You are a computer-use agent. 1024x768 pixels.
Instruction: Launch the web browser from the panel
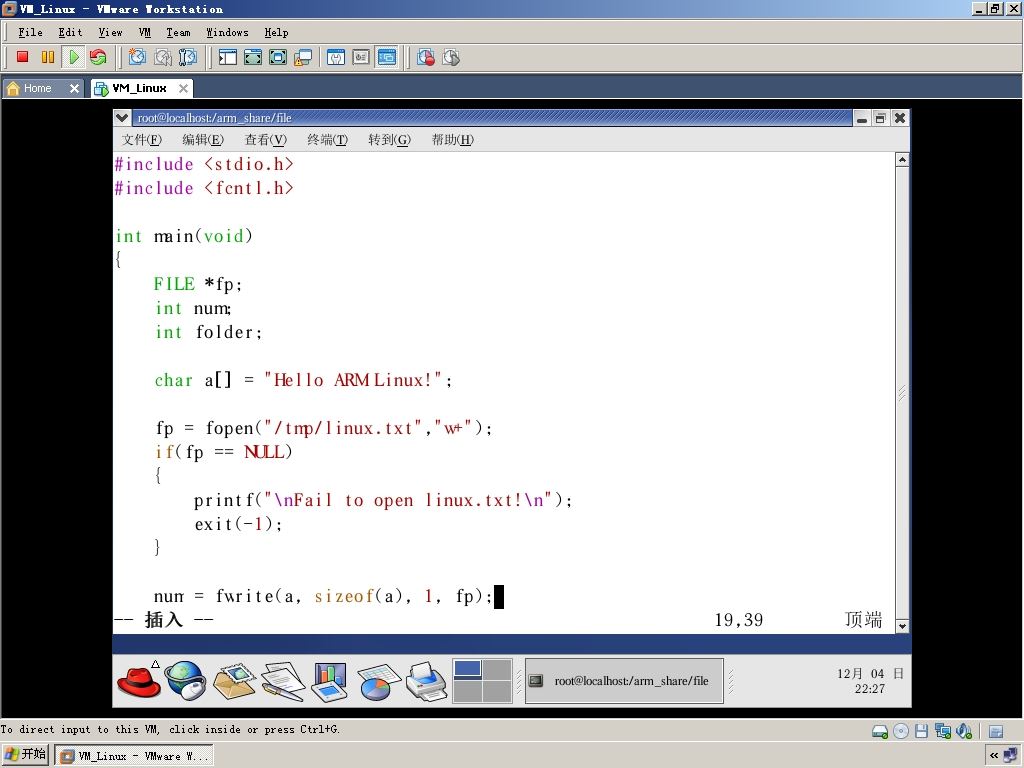[x=185, y=681]
